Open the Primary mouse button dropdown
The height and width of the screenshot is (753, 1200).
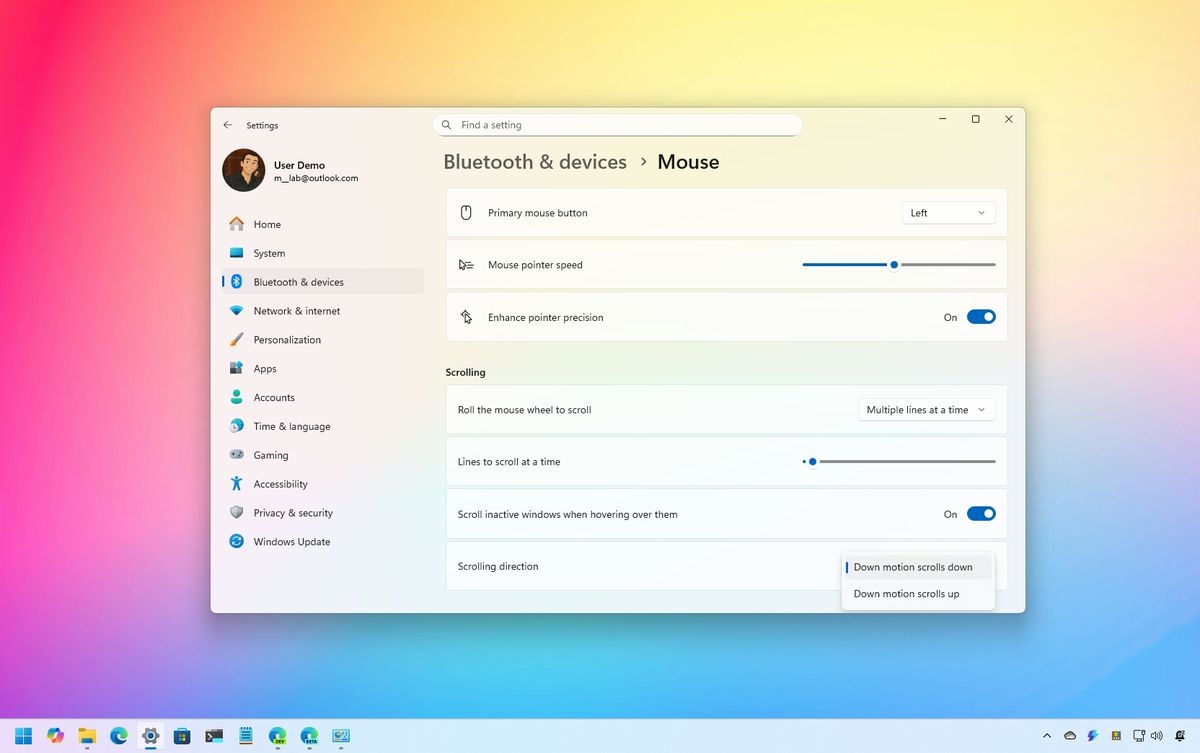(x=947, y=212)
